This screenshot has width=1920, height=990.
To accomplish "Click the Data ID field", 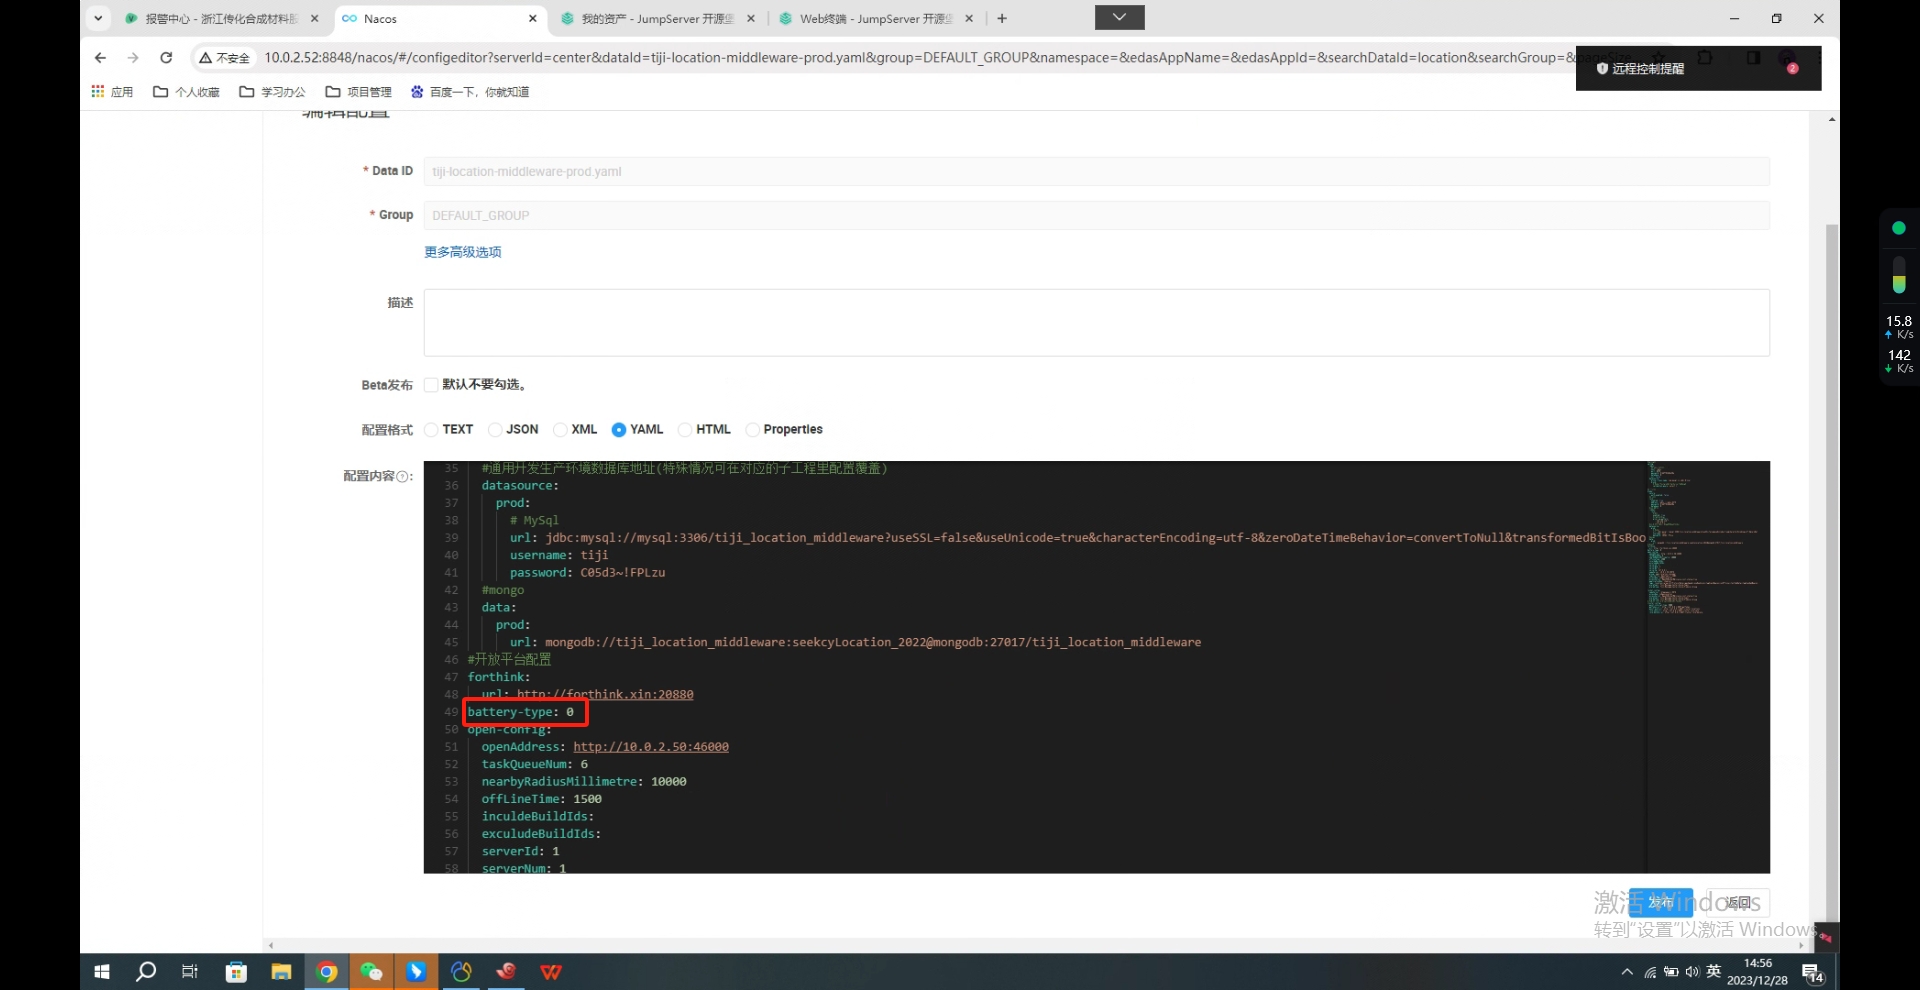I will coord(1096,172).
